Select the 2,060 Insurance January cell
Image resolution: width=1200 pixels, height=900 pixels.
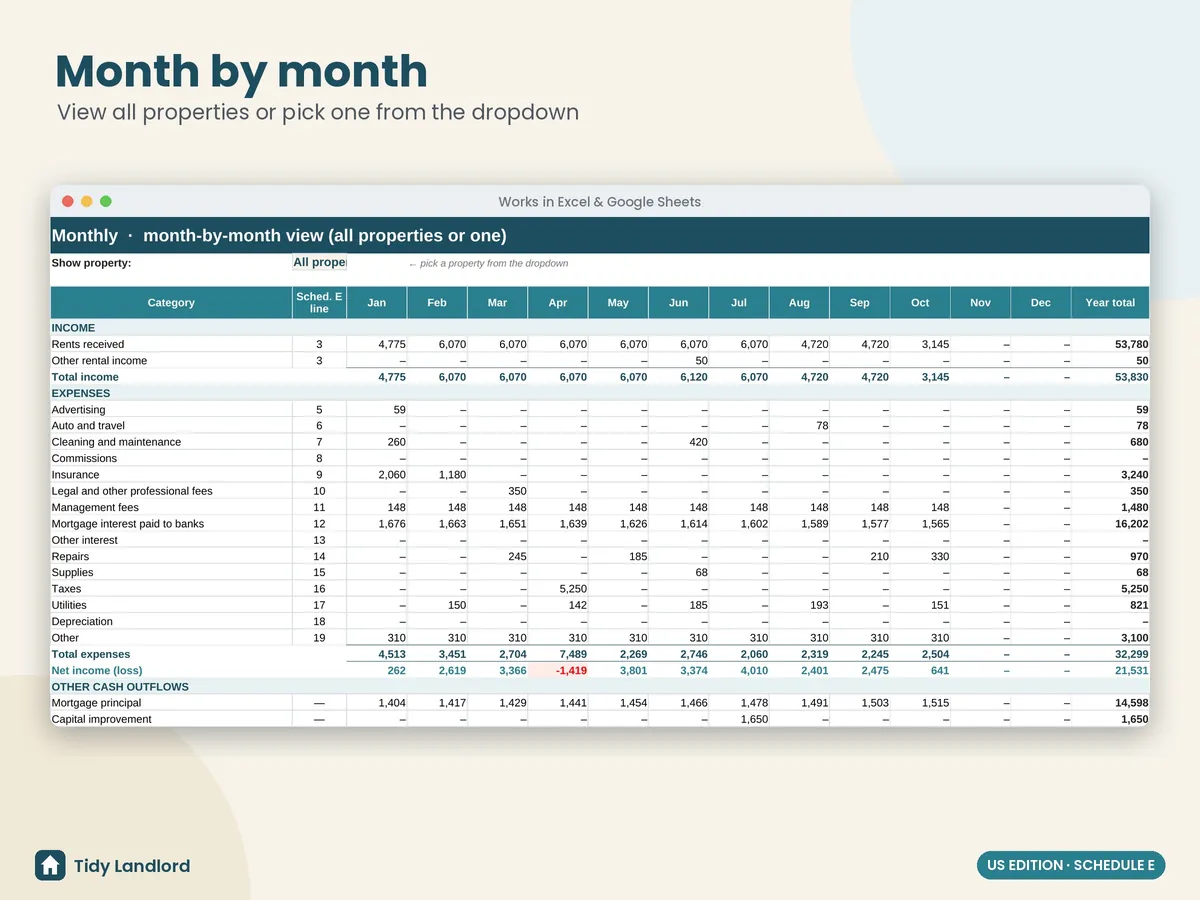[377, 475]
